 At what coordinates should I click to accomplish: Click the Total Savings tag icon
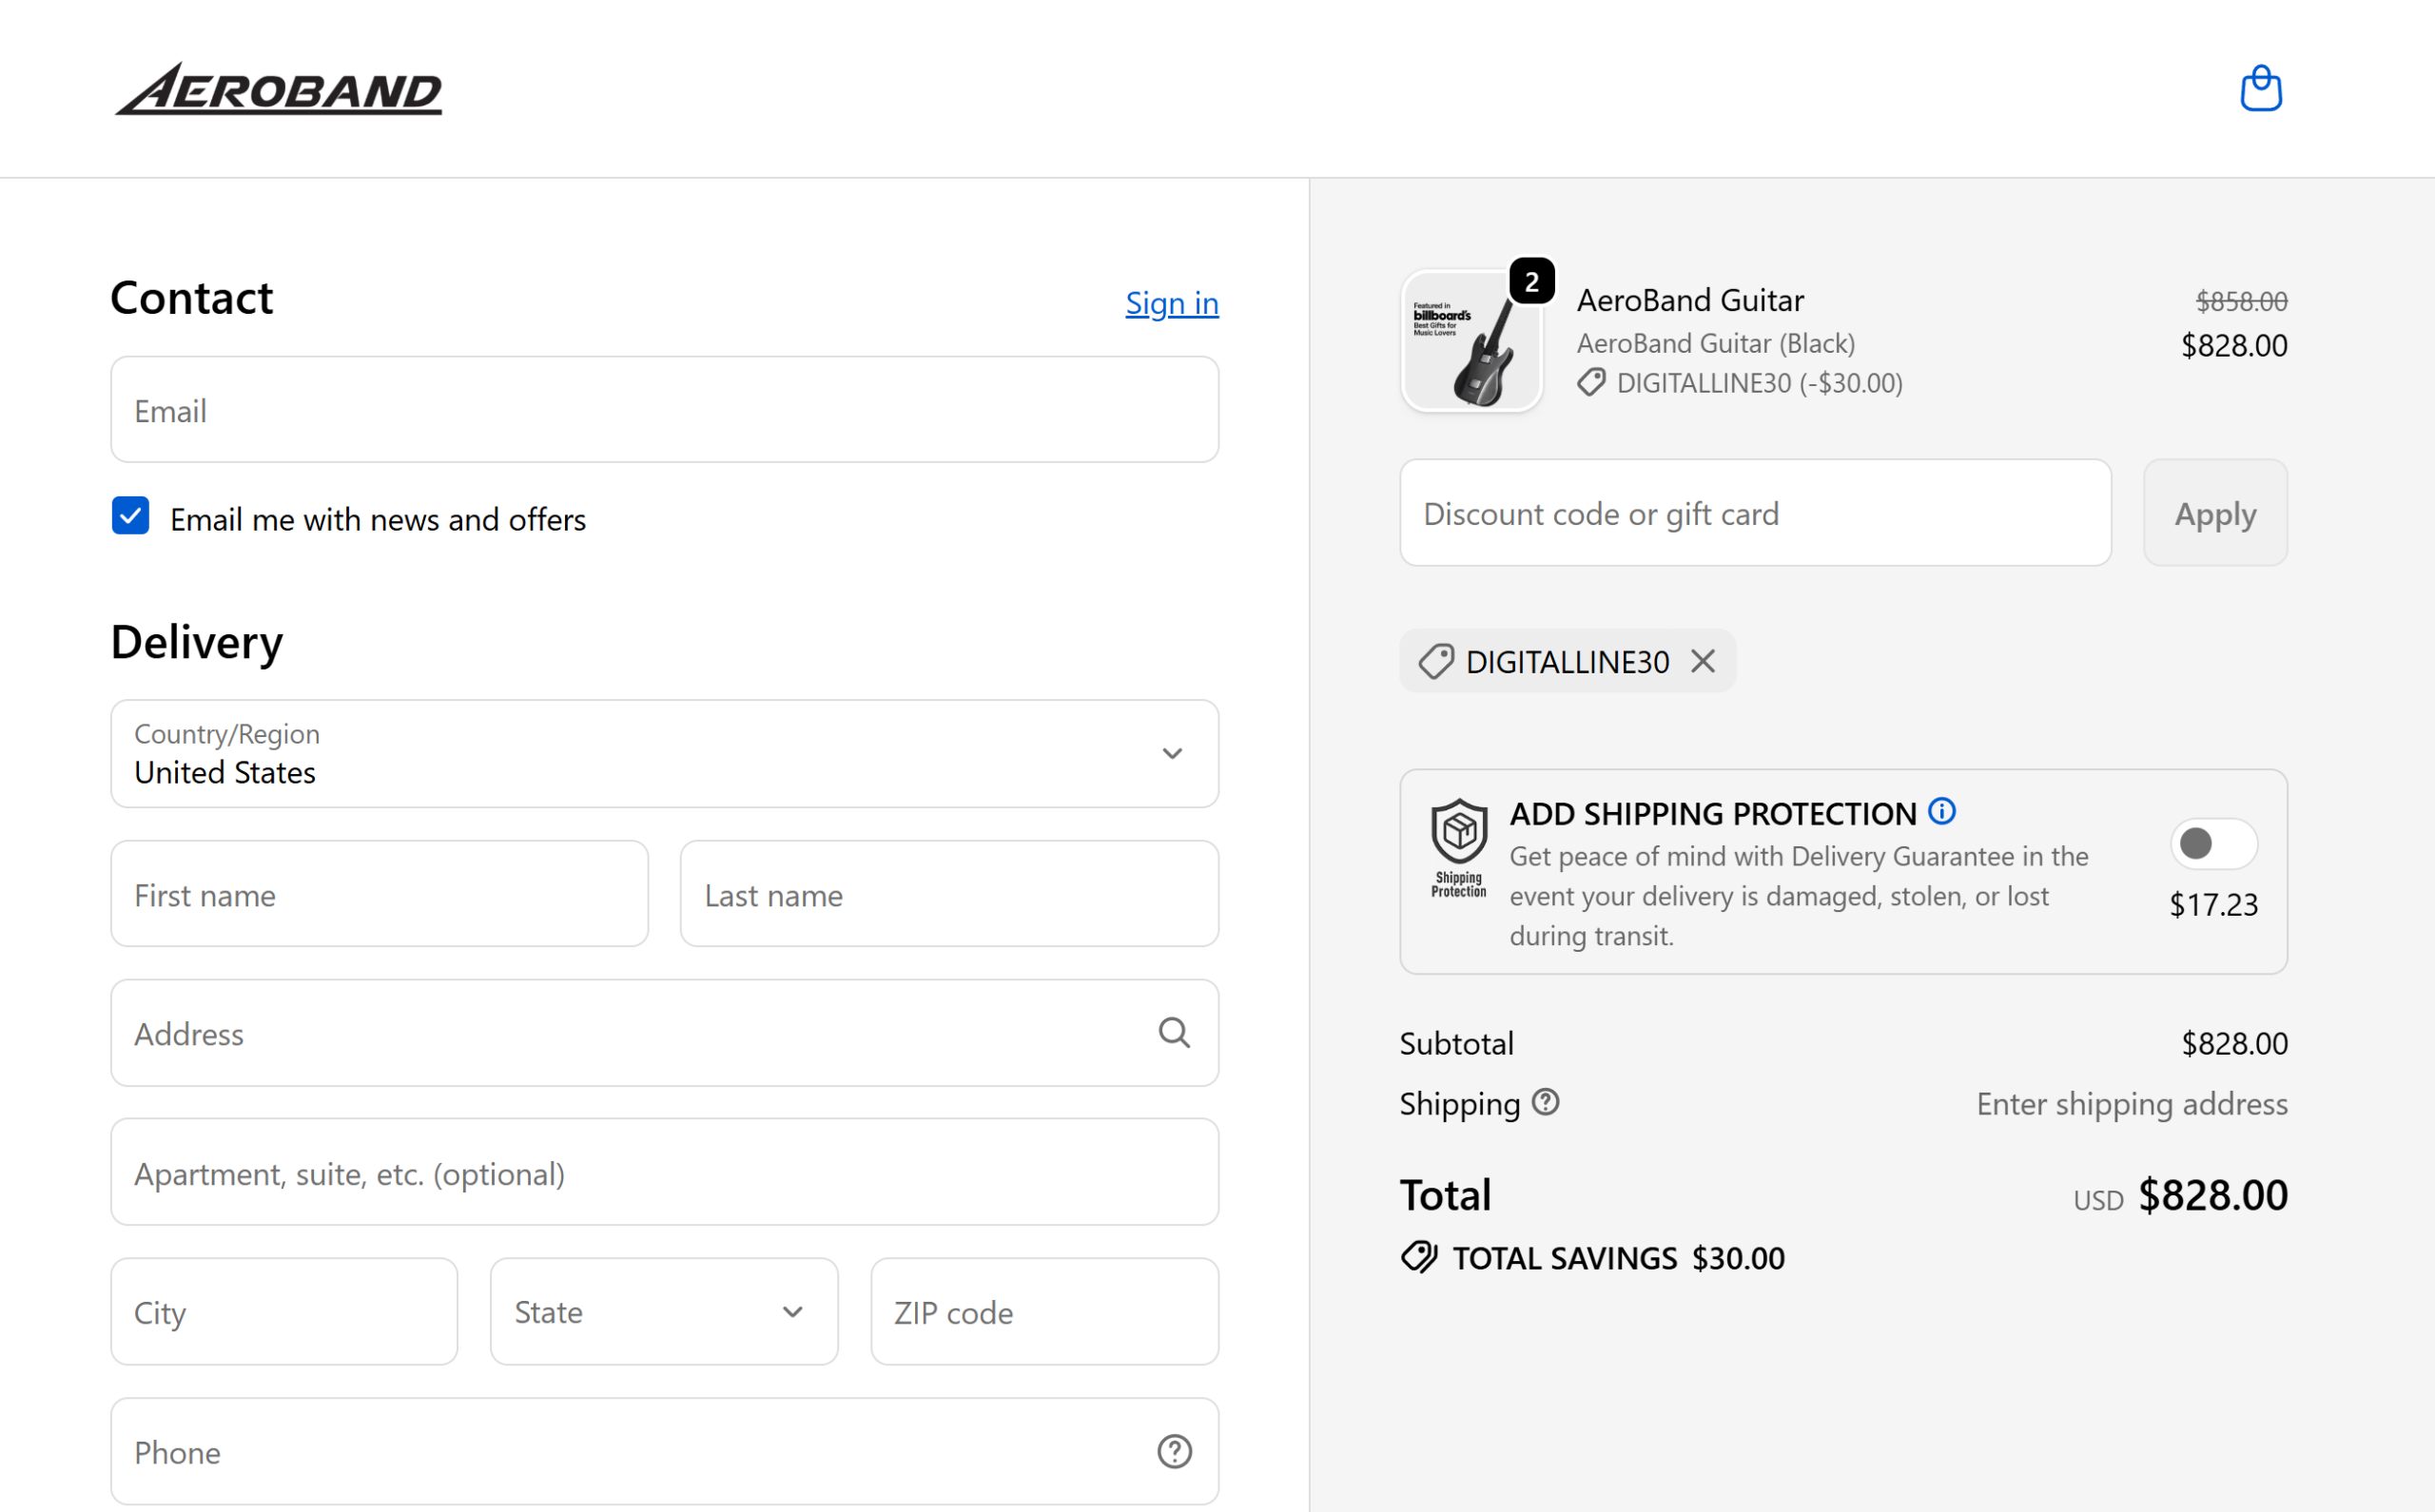click(x=1418, y=1257)
